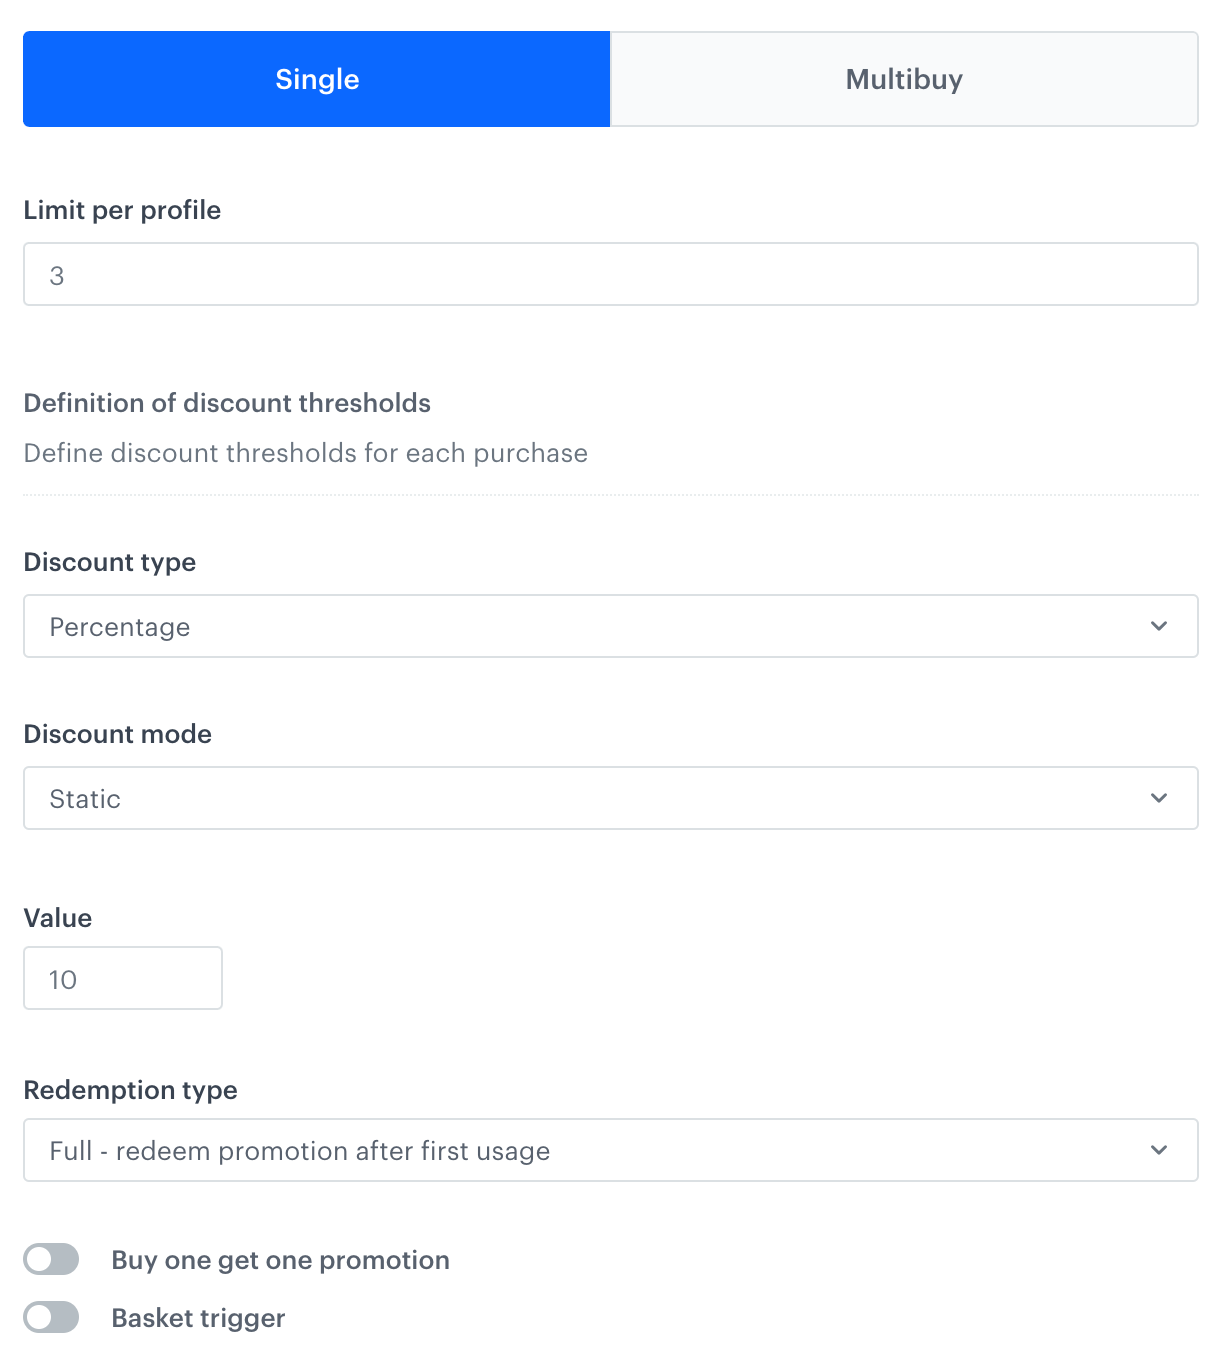Click the chevron arrow in Discount mode field
The height and width of the screenshot is (1346, 1214).
point(1159,799)
